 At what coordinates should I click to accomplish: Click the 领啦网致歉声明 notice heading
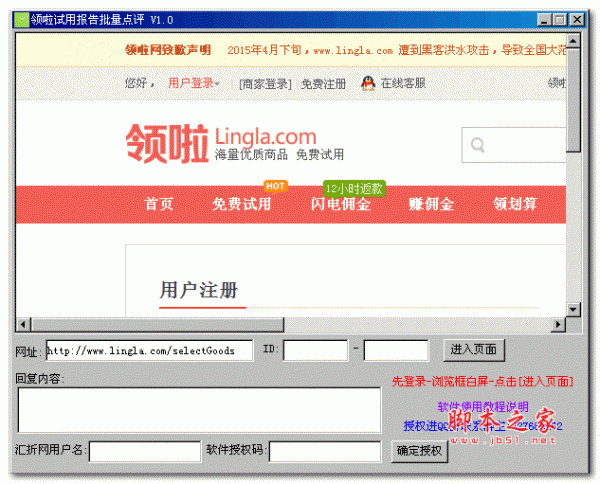[168, 50]
